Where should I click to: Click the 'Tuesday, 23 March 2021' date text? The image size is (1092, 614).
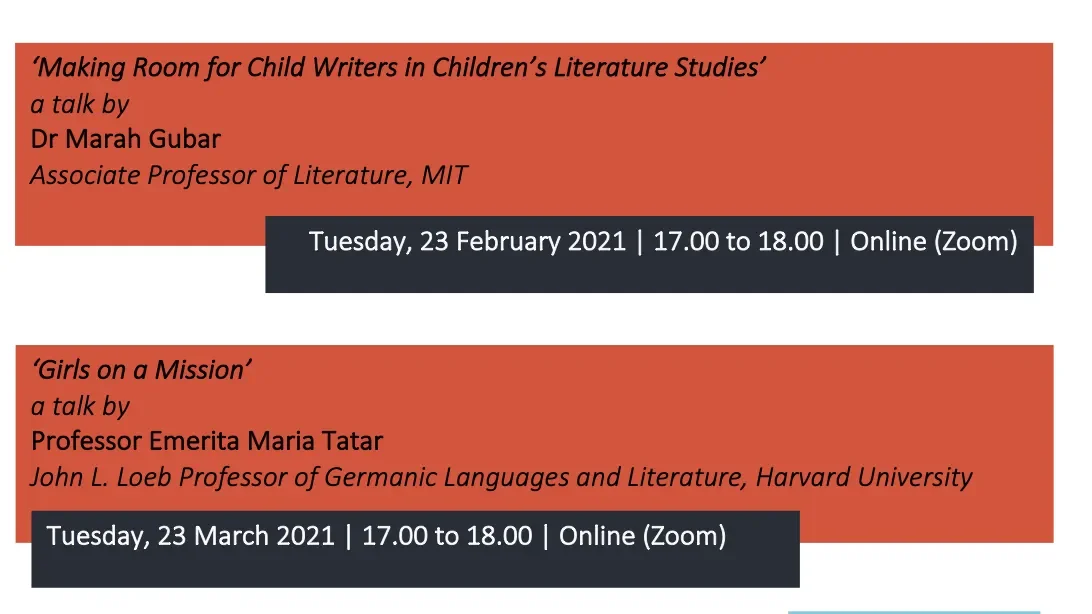(x=191, y=536)
